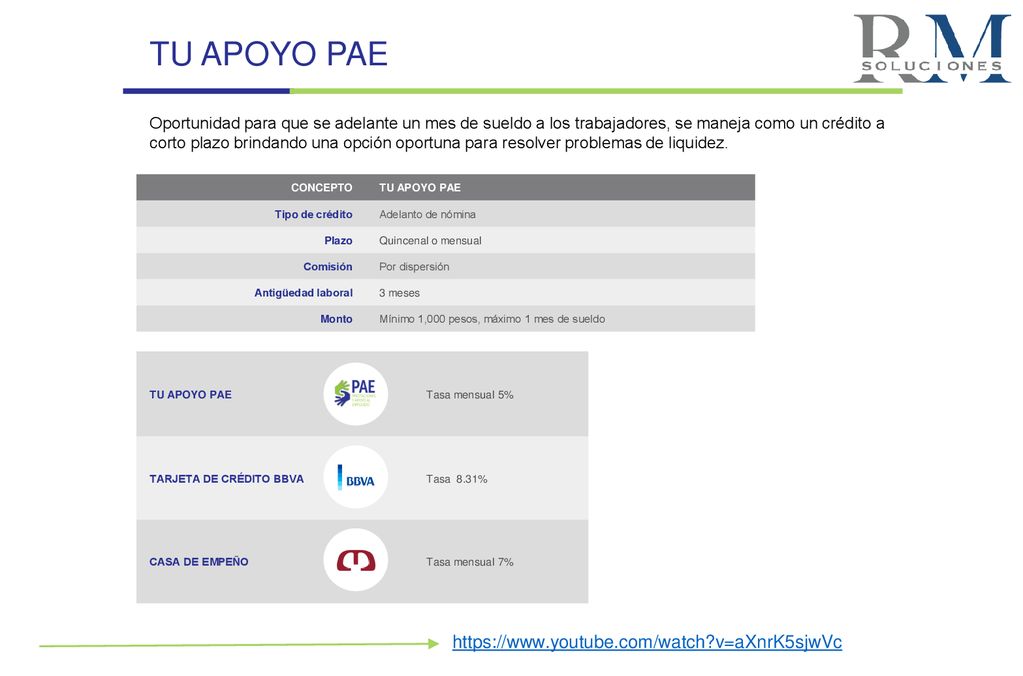Select the 'Adelanto de nómina' cell
Viewport: 1023px width, 676px height.
(427, 214)
